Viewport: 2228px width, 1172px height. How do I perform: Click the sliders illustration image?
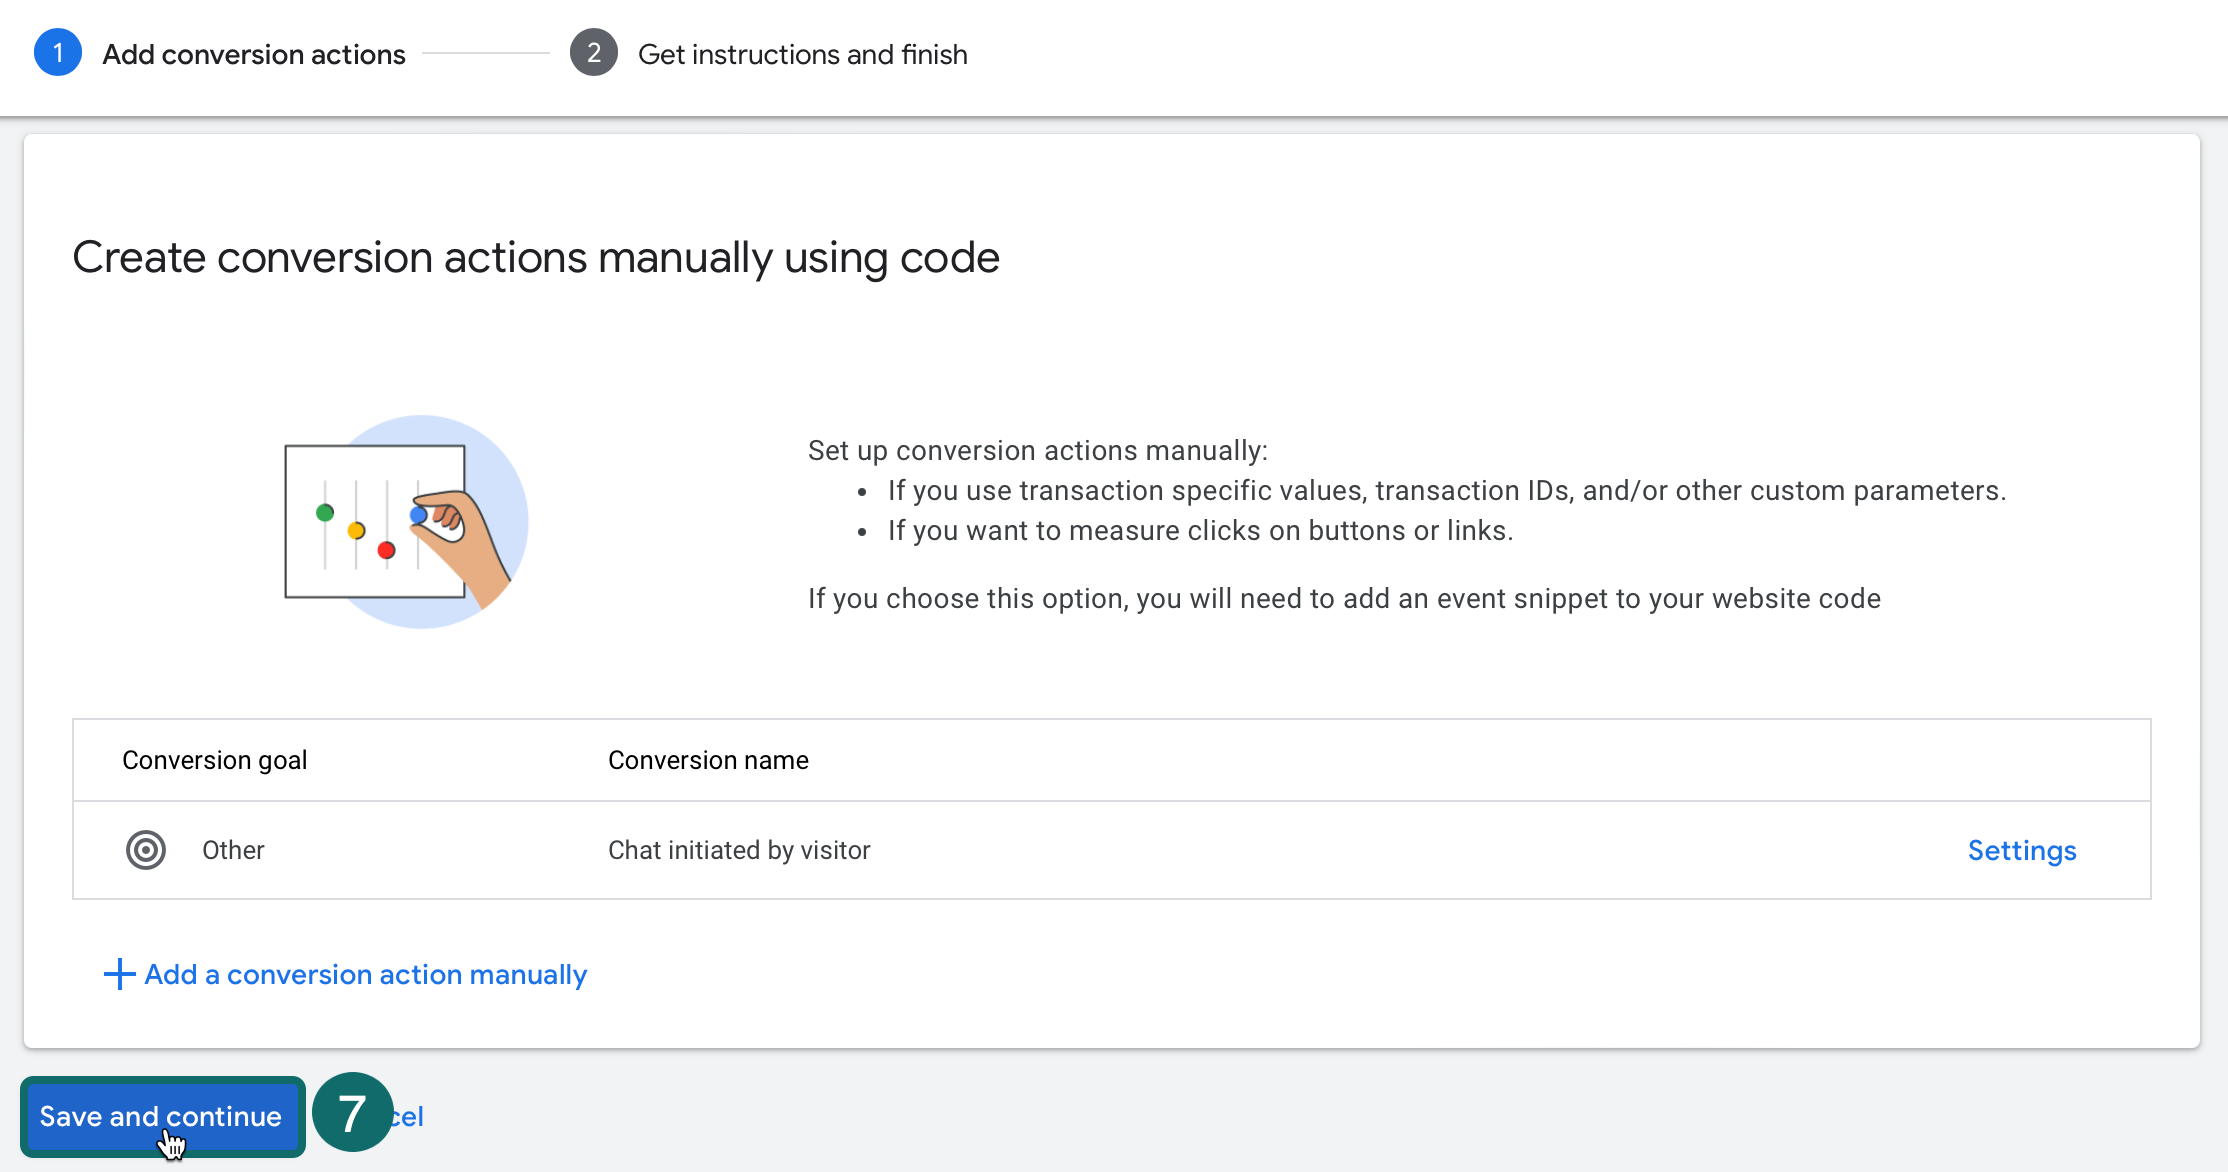pyautogui.click(x=406, y=522)
